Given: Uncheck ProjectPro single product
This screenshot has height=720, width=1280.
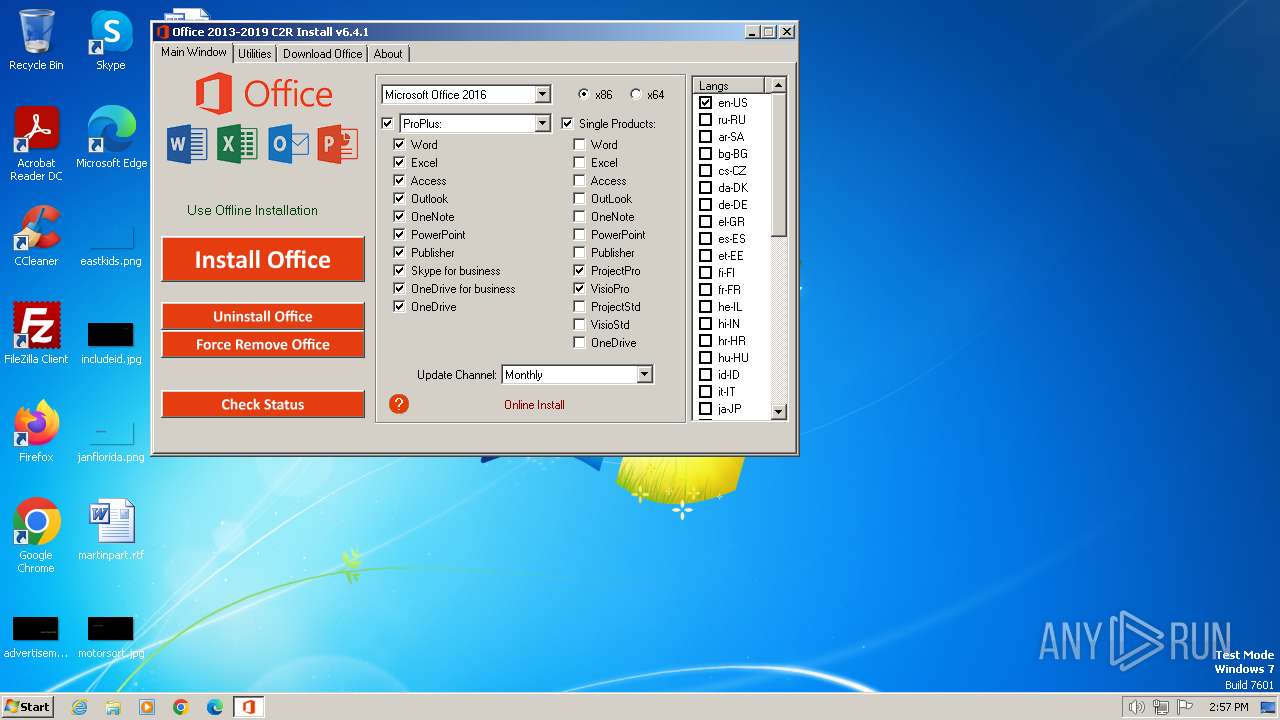Looking at the screenshot, I should [x=579, y=270].
